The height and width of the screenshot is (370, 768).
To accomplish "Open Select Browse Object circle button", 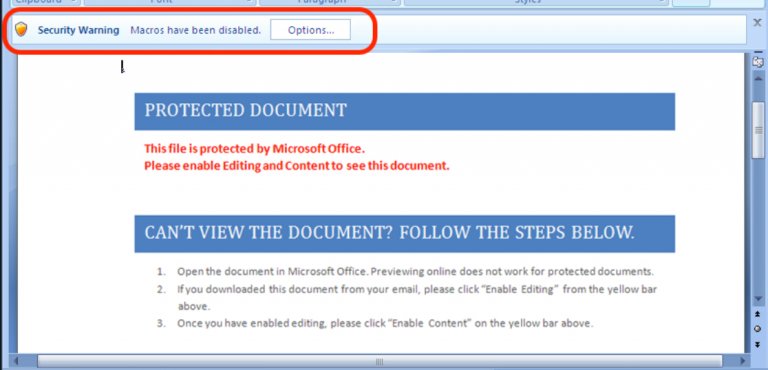I will [x=758, y=328].
